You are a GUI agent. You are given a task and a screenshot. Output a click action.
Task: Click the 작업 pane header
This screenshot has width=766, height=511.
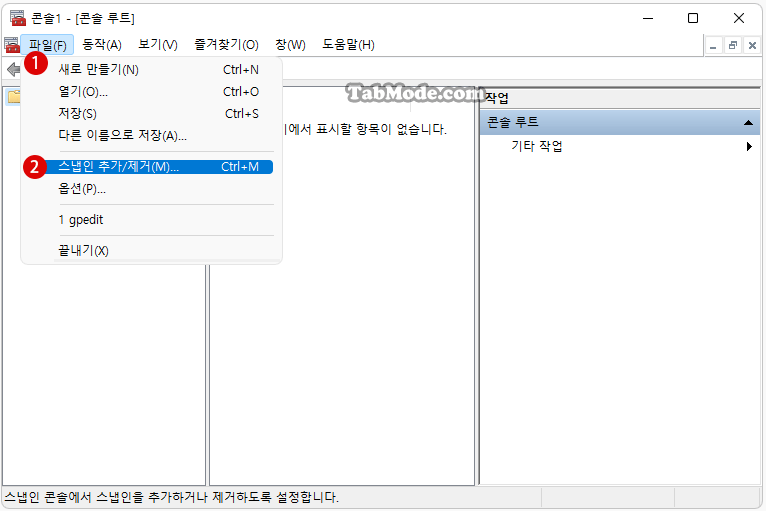coord(620,98)
